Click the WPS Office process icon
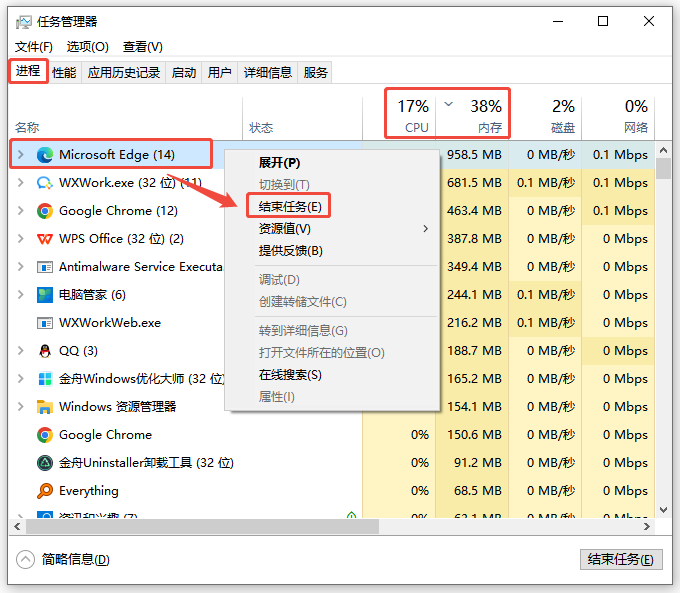 click(45, 239)
